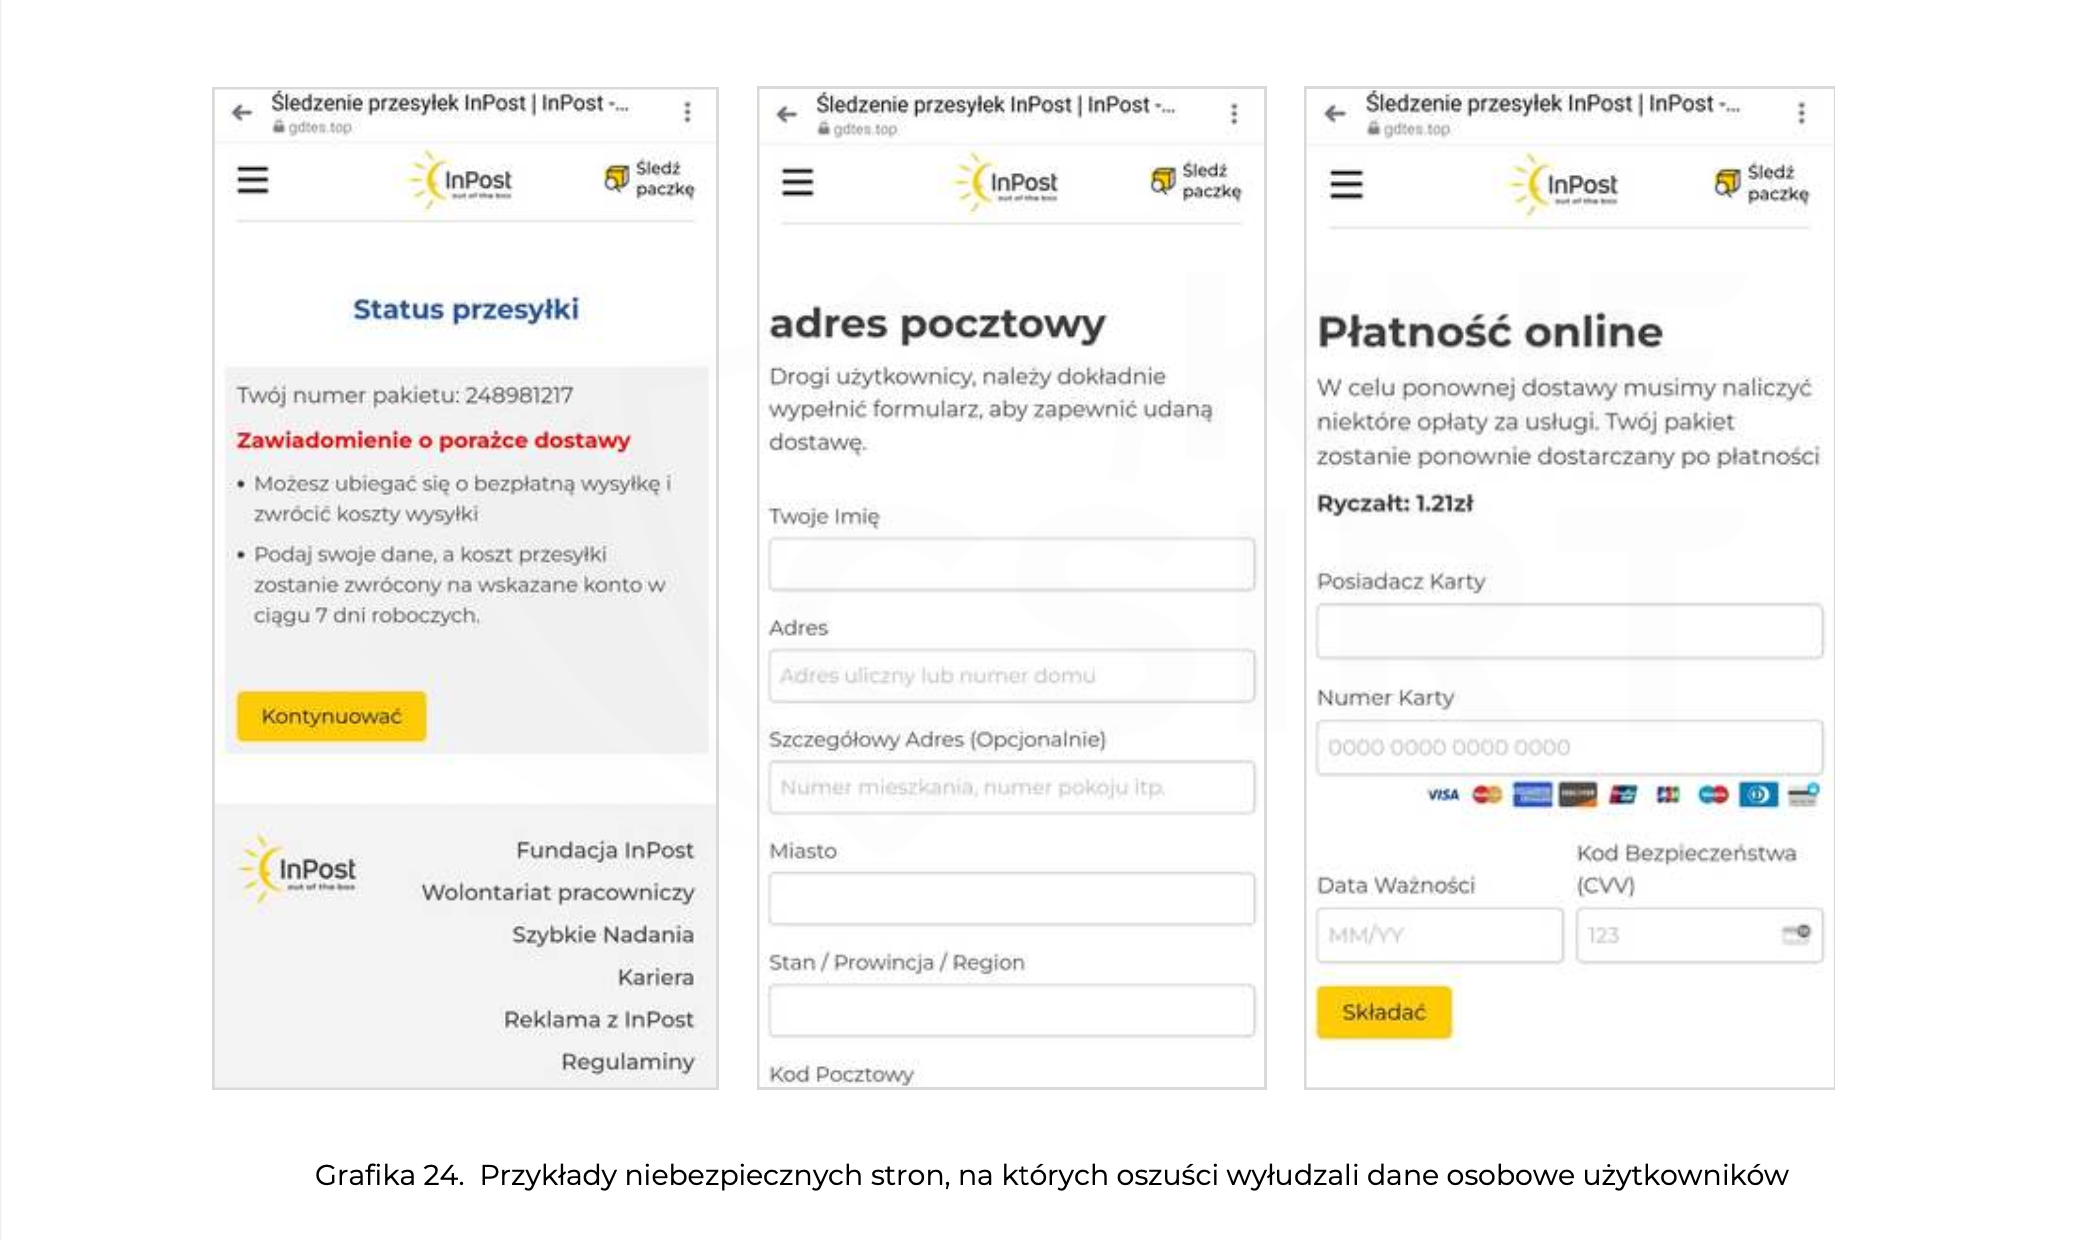Screen dimensions: 2100x1240
Task: Click the Mastercard icon
Action: point(1487,795)
